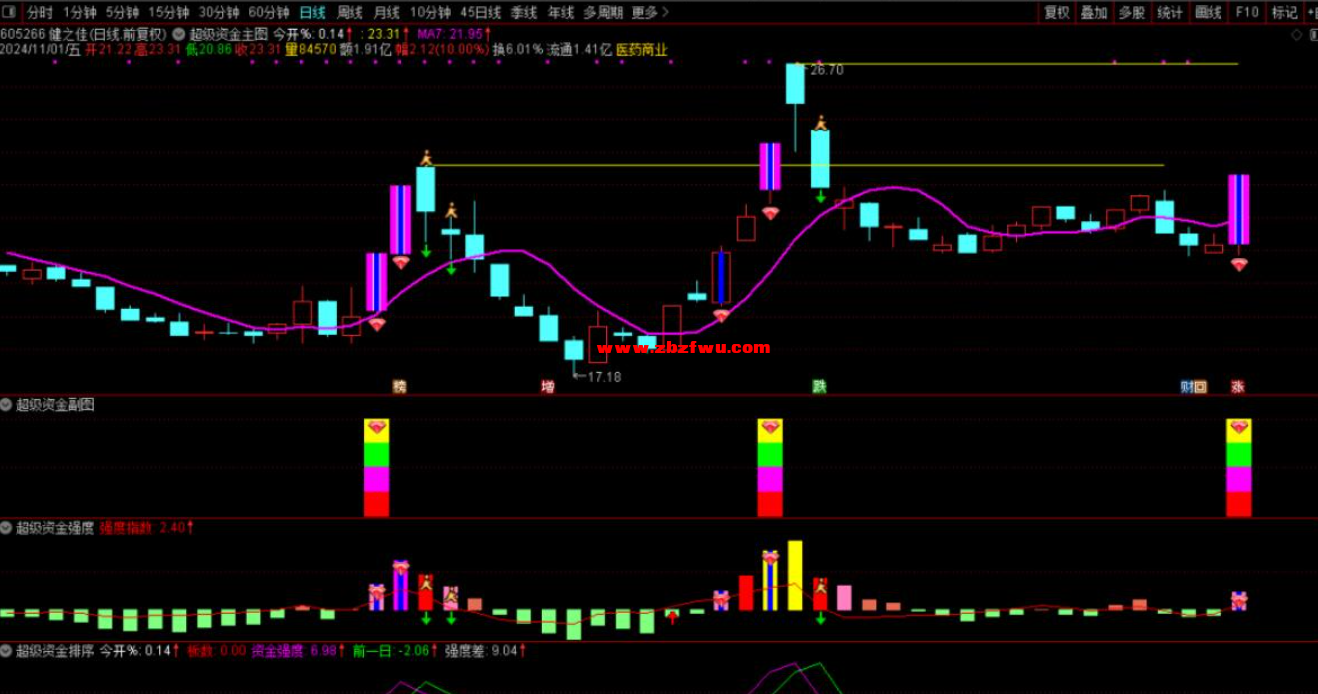Open the 超级资金强度 panel dropdown arrow

[x=7, y=527]
